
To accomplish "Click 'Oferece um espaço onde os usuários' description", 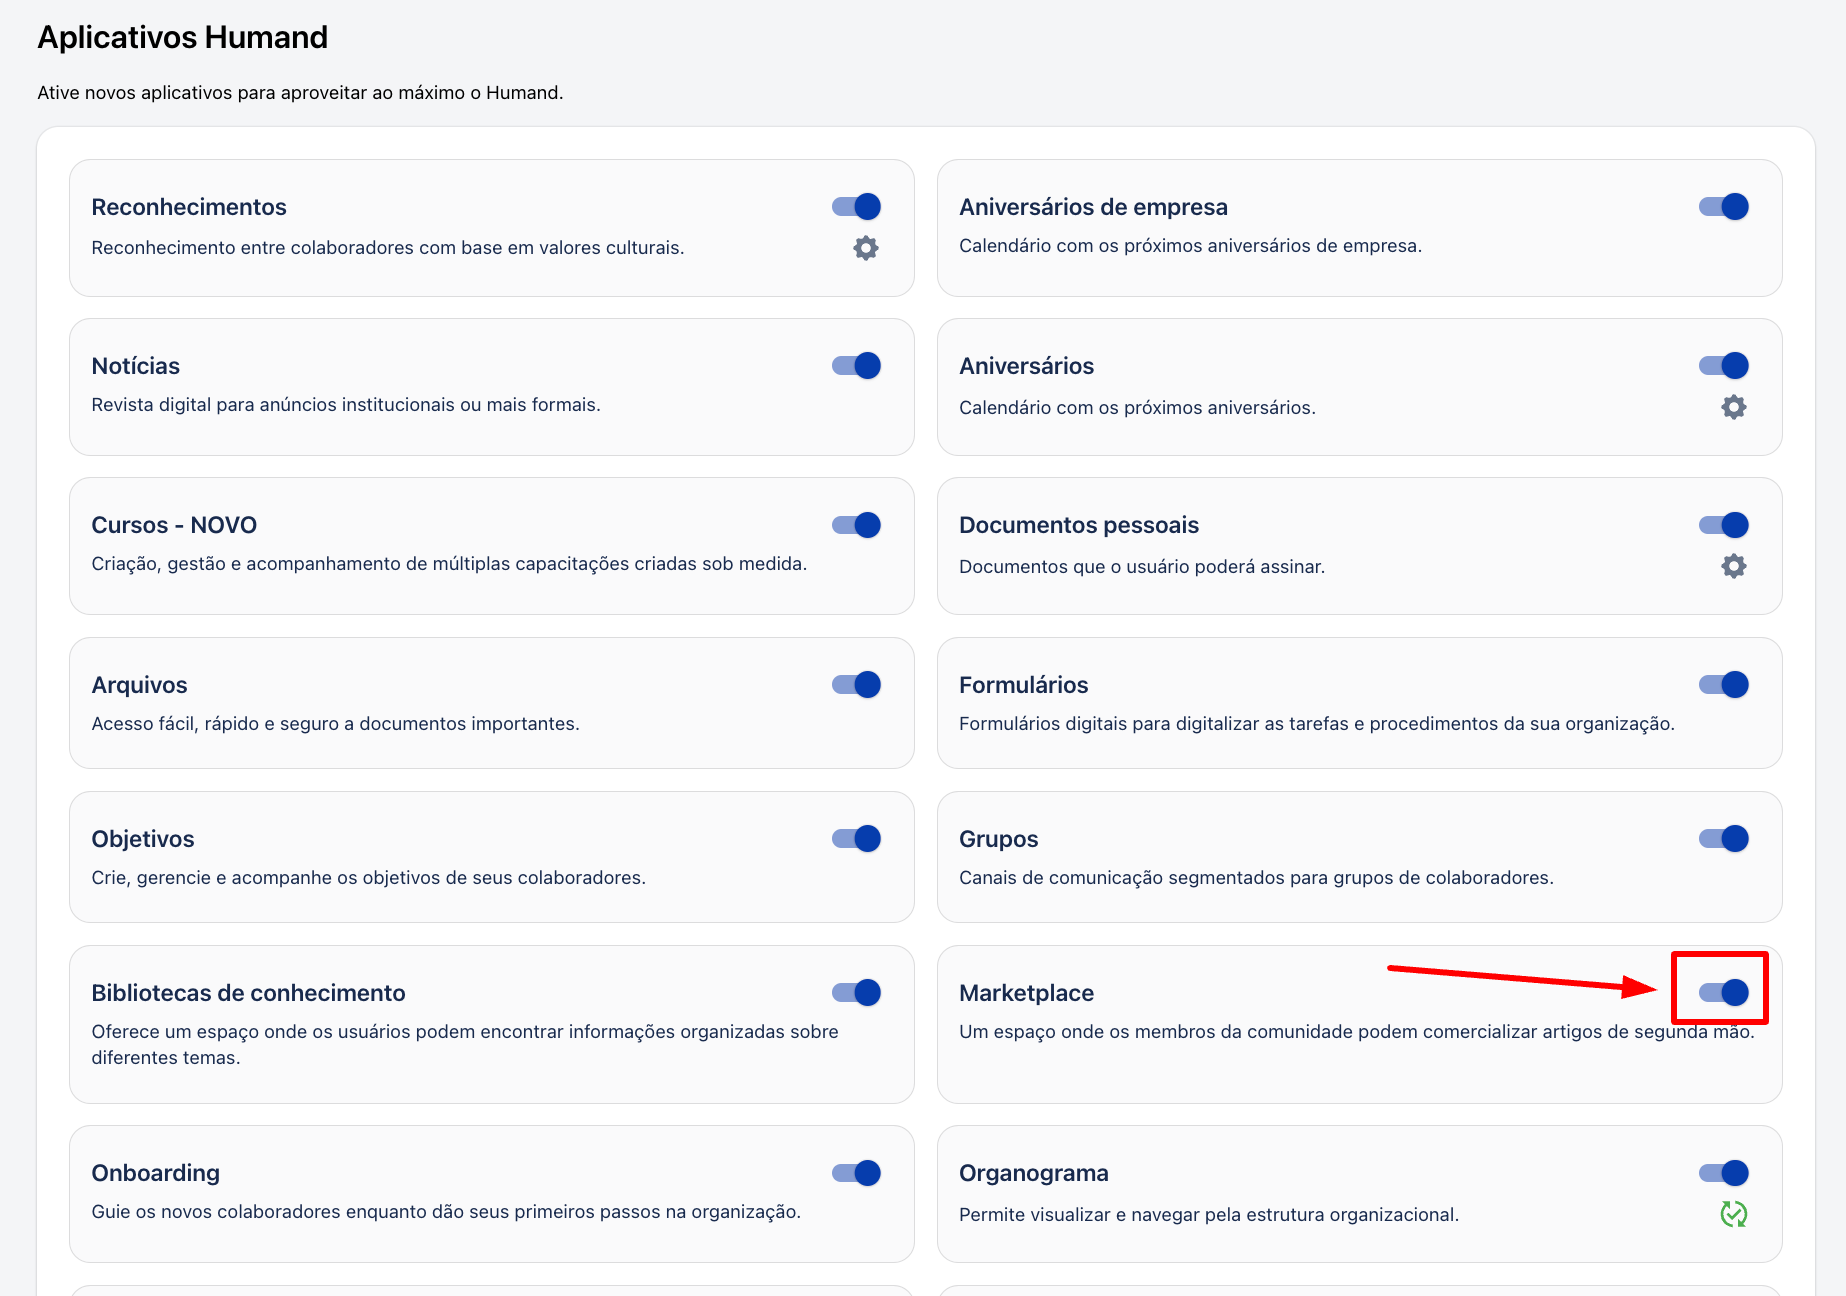I will pos(465,1045).
